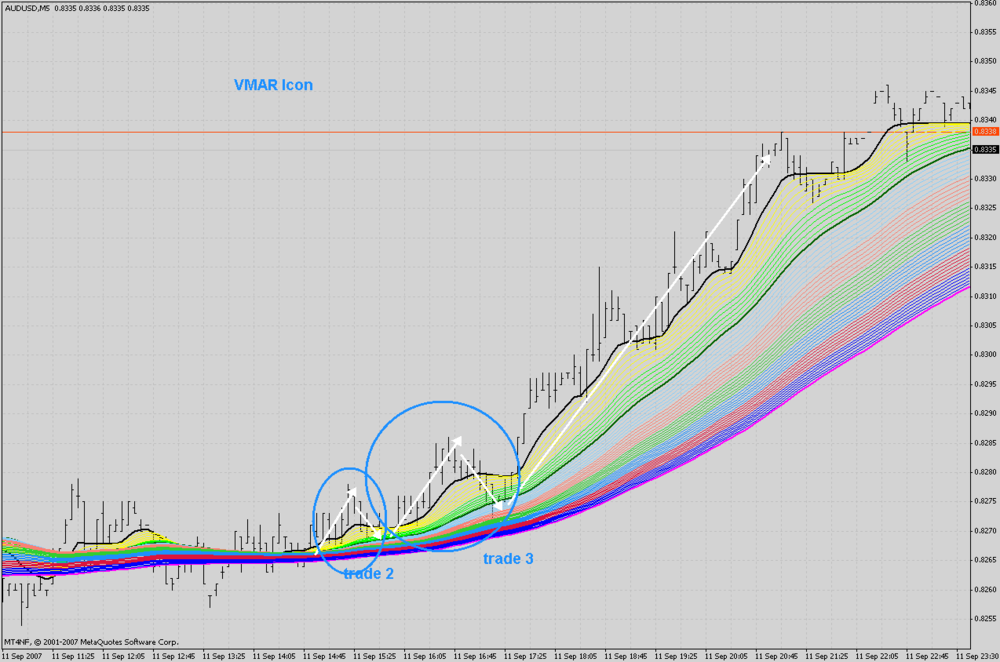Click the 11 Sep 14:45 time axis label
The width and height of the screenshot is (1000, 662).
click(324, 656)
